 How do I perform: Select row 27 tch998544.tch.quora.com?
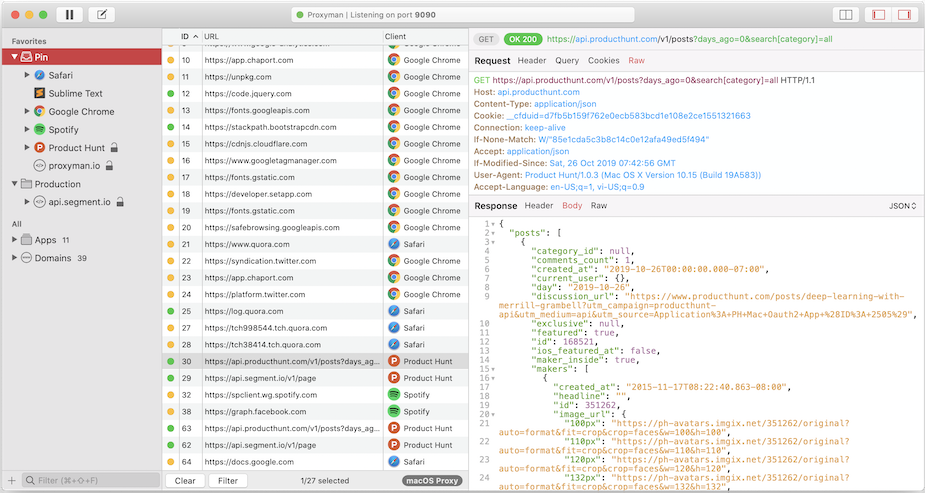tap(316, 328)
